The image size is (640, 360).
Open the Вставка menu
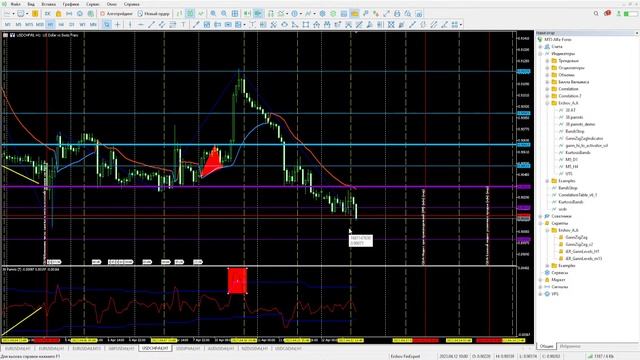click(49, 4)
